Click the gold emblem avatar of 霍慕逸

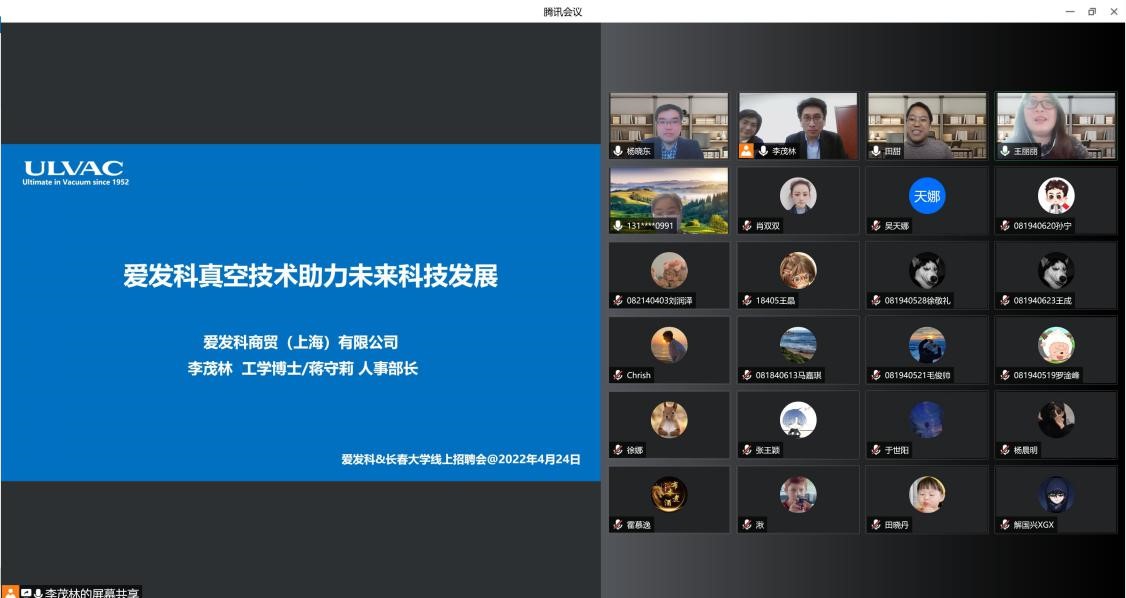[x=669, y=494]
